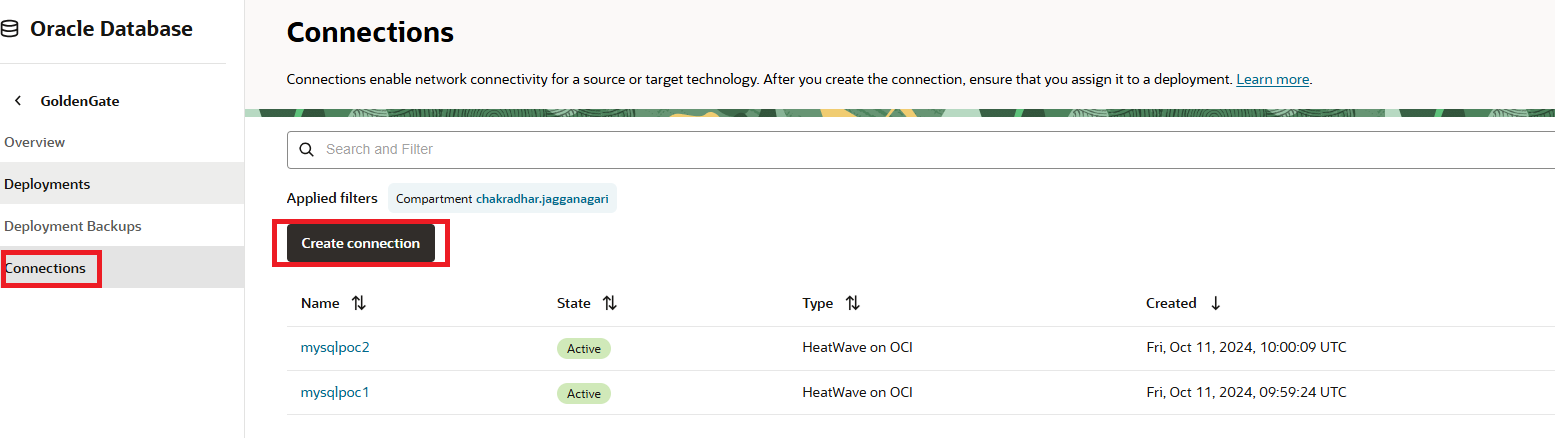Select Connections in the sidebar
The width and height of the screenshot is (1555, 438).
(45, 268)
